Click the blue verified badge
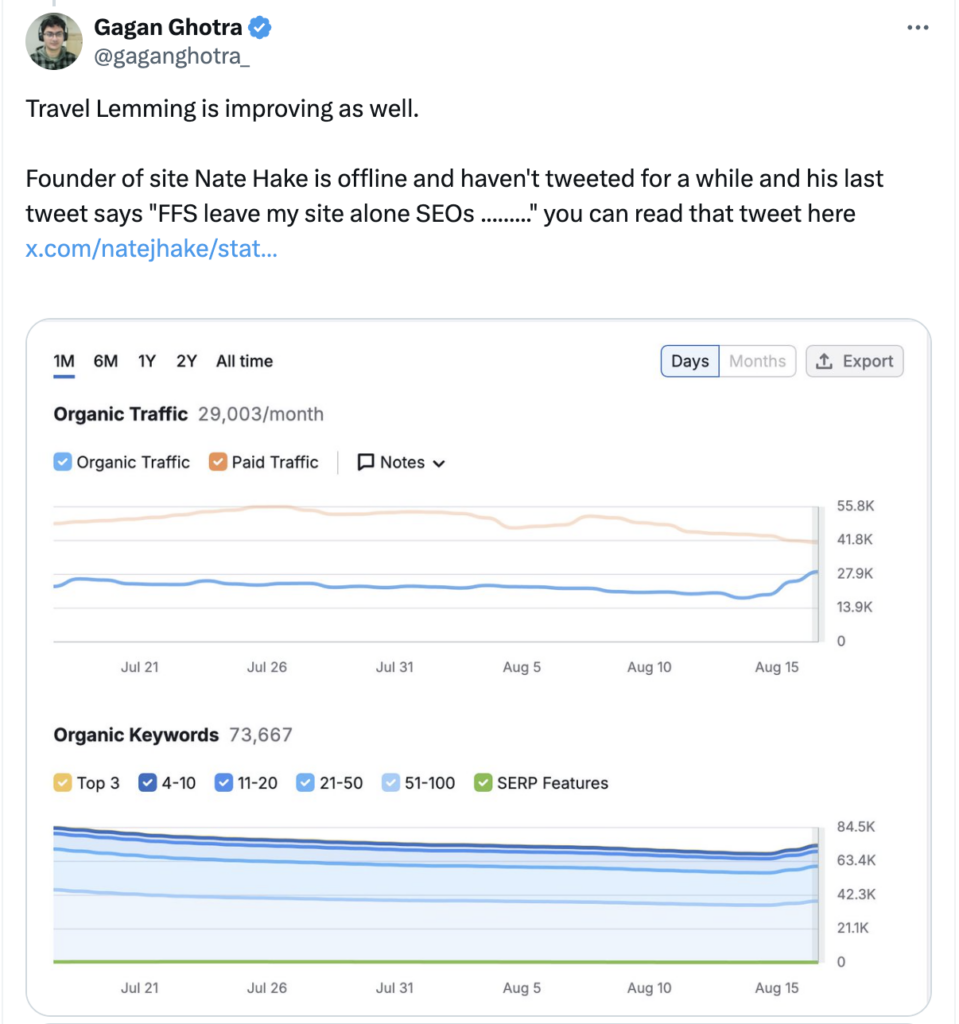This screenshot has width=959, height=1024. pos(259,29)
